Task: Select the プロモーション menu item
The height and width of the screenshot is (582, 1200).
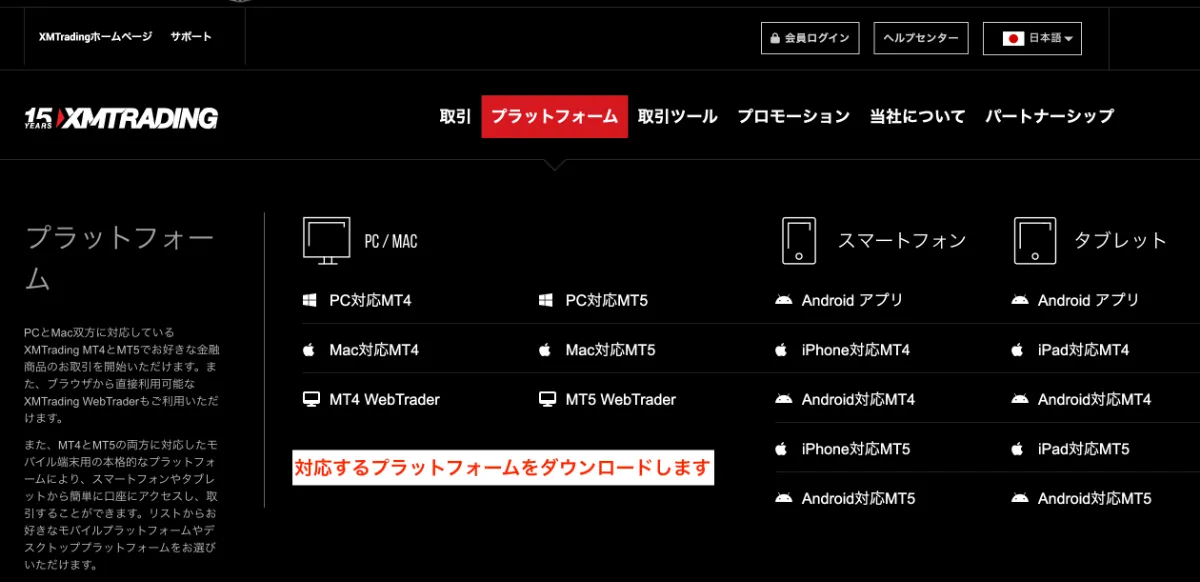Action: pyautogui.click(x=793, y=116)
